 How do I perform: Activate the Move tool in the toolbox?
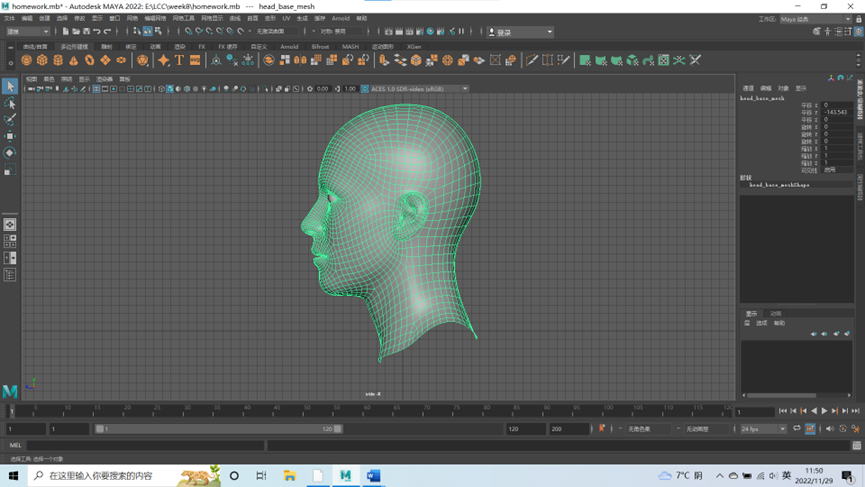click(x=10, y=136)
